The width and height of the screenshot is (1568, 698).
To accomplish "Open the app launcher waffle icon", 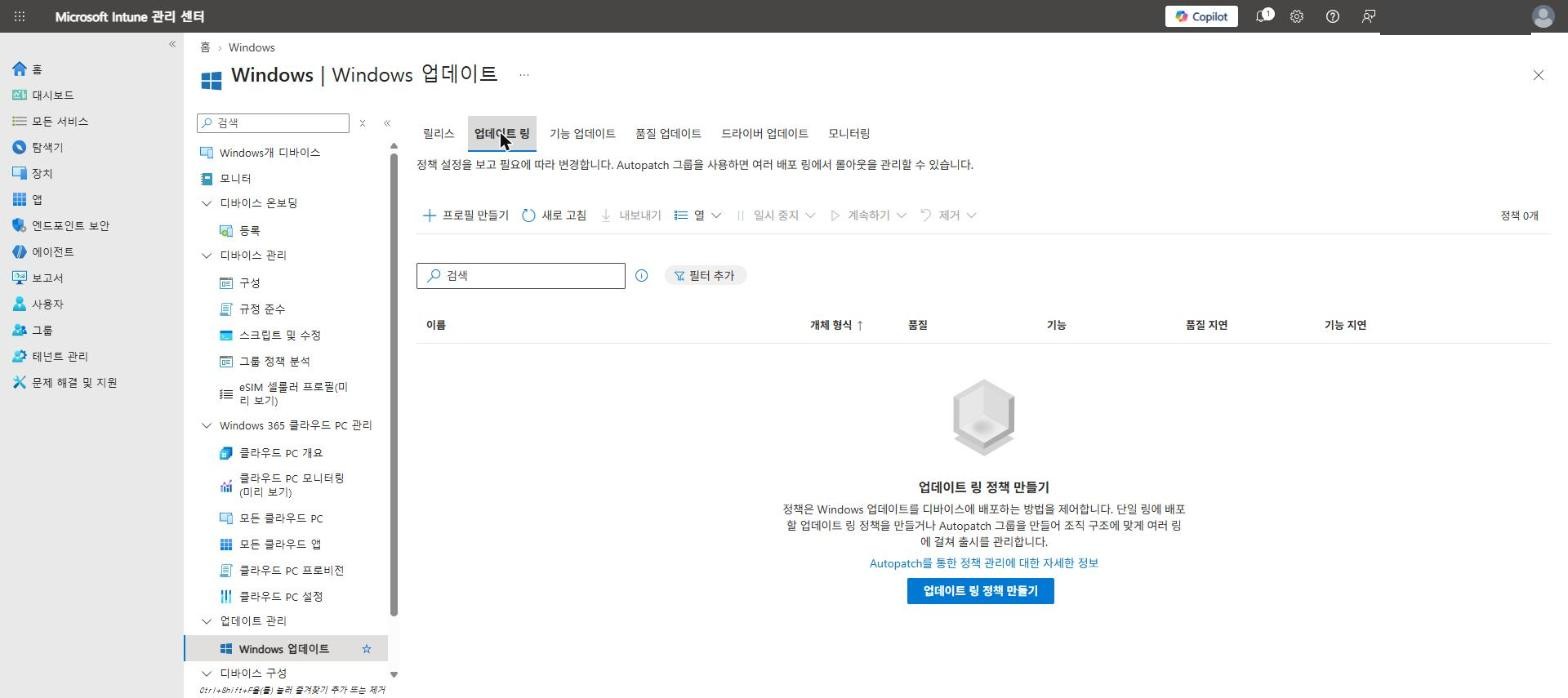I will [x=19, y=17].
